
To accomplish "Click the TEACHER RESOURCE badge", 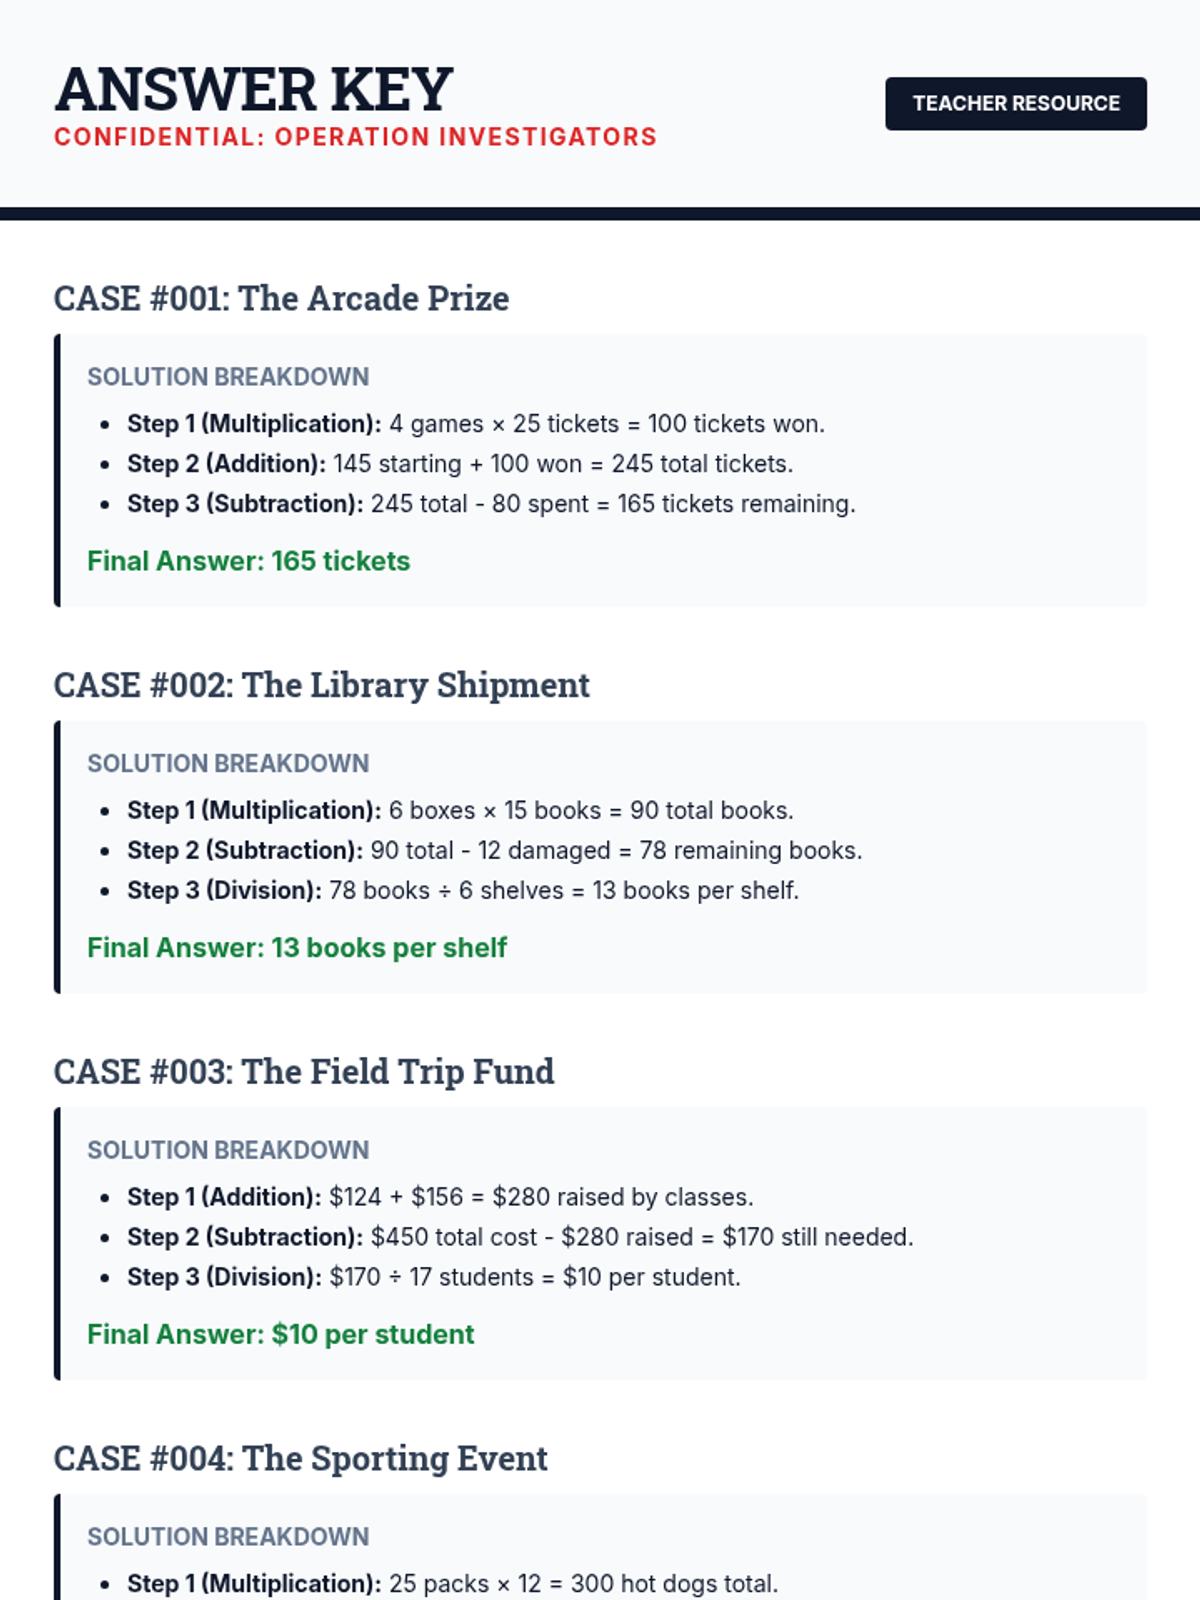I will point(1016,104).
